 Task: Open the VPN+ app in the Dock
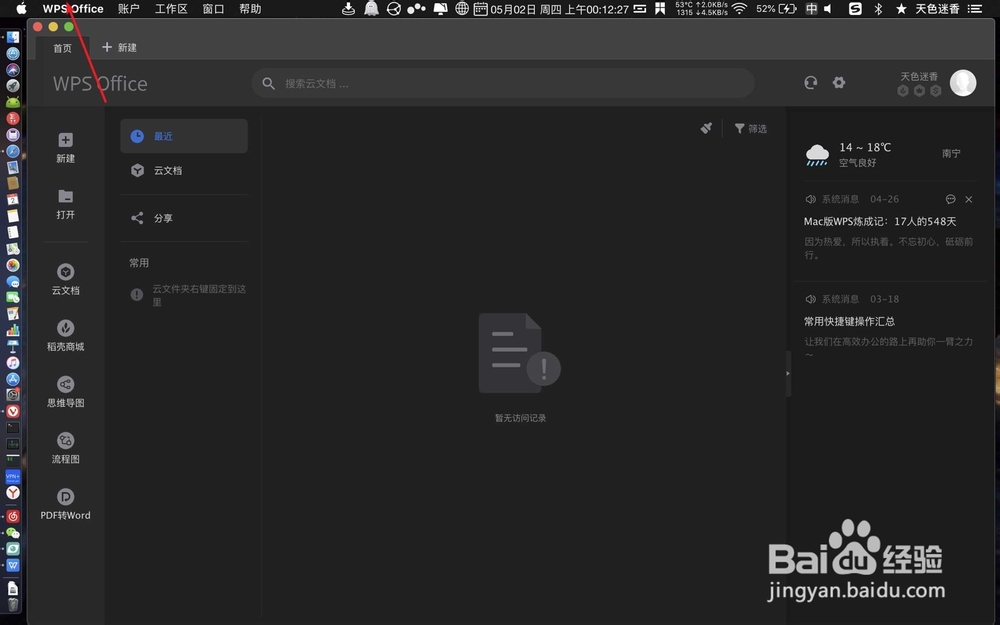pyautogui.click(x=13, y=476)
